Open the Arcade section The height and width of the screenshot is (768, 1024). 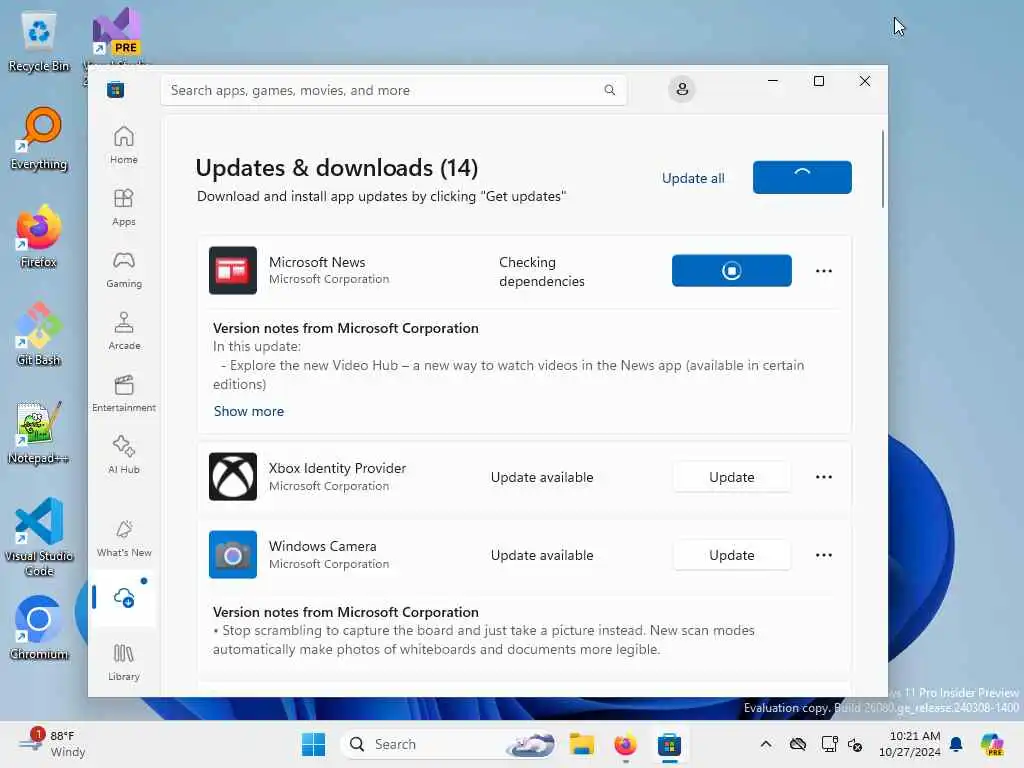coord(123,331)
